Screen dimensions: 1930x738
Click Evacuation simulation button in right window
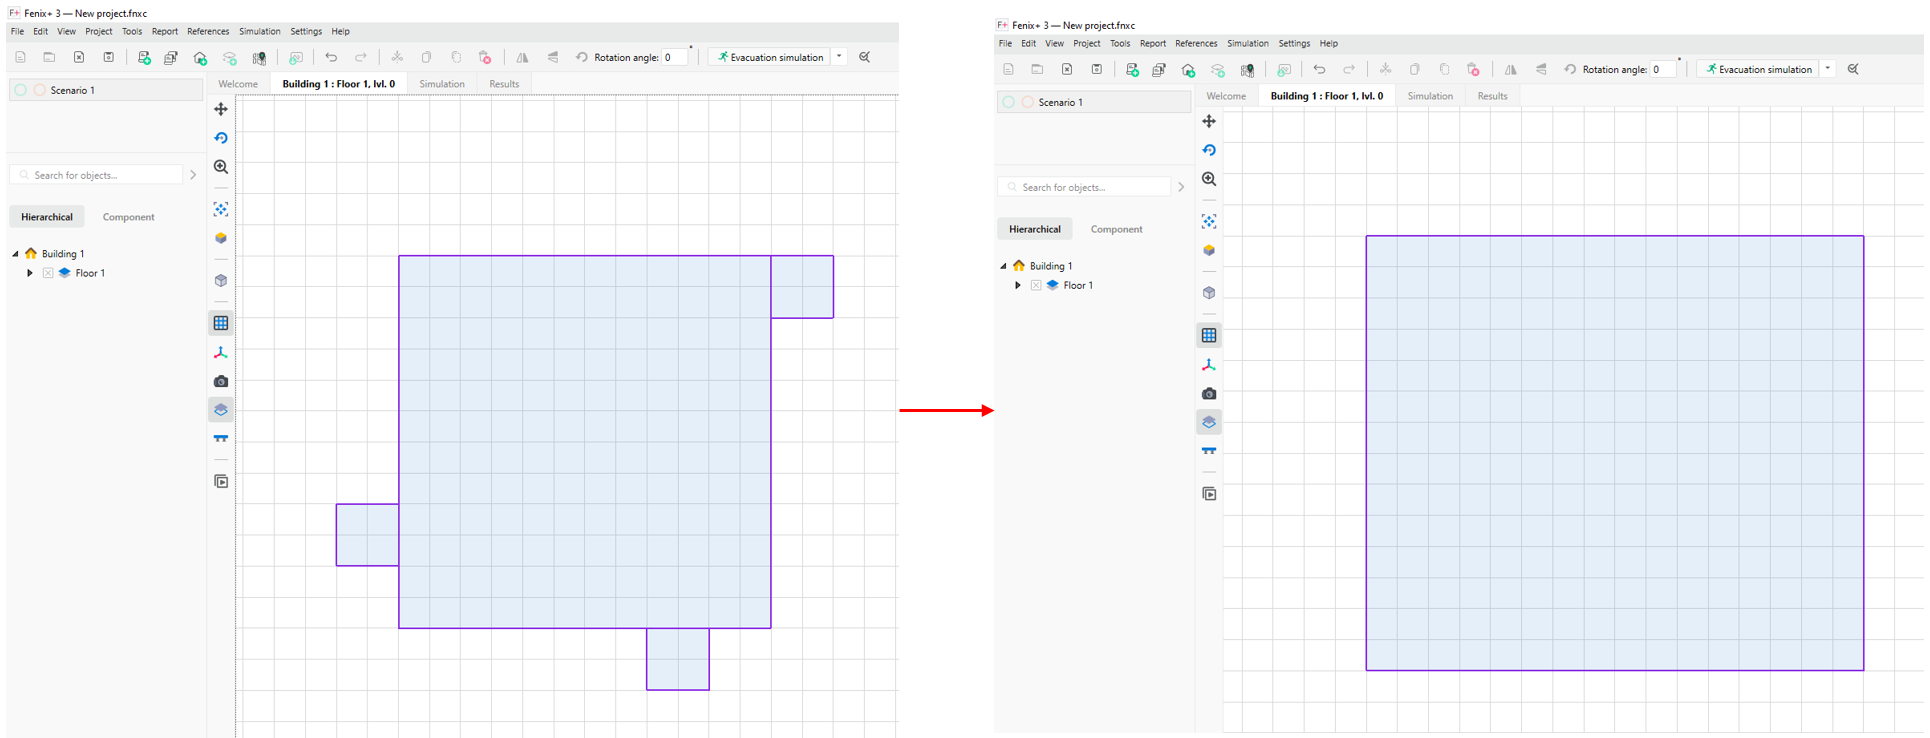(1758, 69)
